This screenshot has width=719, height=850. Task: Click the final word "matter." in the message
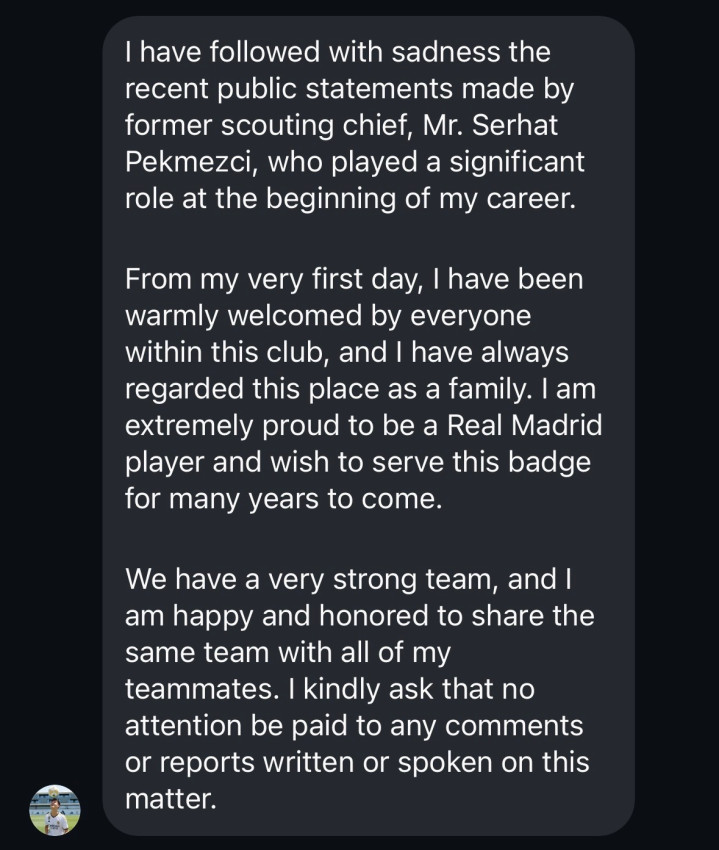(x=170, y=797)
